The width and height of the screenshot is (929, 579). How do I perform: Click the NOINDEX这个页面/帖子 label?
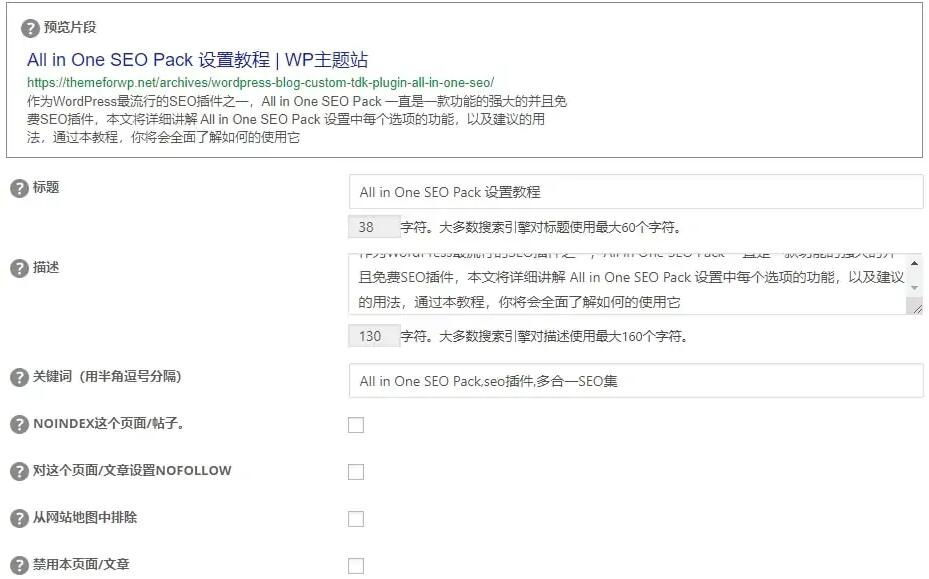click(x=108, y=423)
